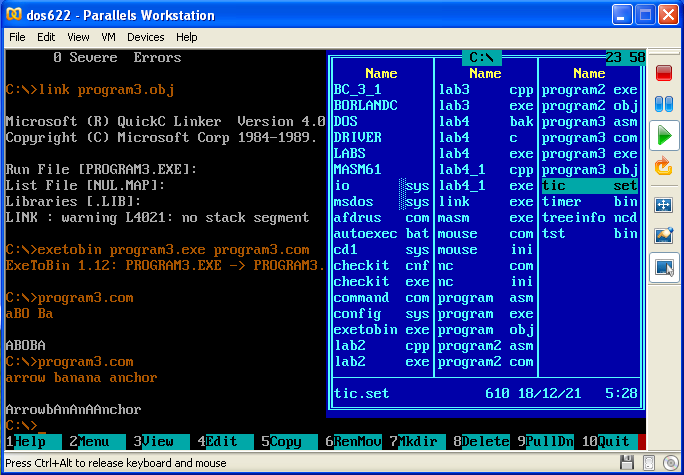The height and width of the screenshot is (475, 684).
Task: Click the 10Quit function key button
Action: tap(609, 442)
